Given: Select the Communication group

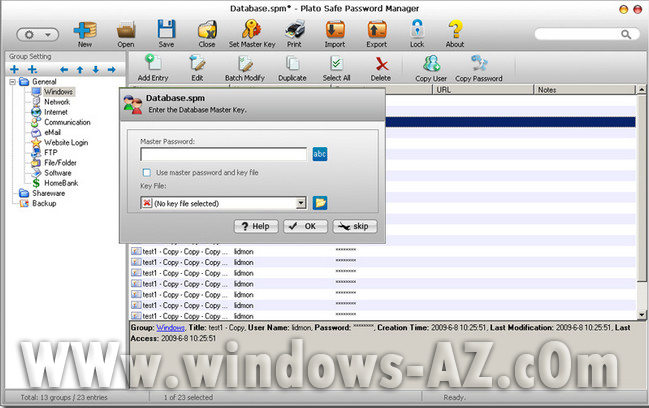Looking at the screenshot, I should (x=67, y=122).
